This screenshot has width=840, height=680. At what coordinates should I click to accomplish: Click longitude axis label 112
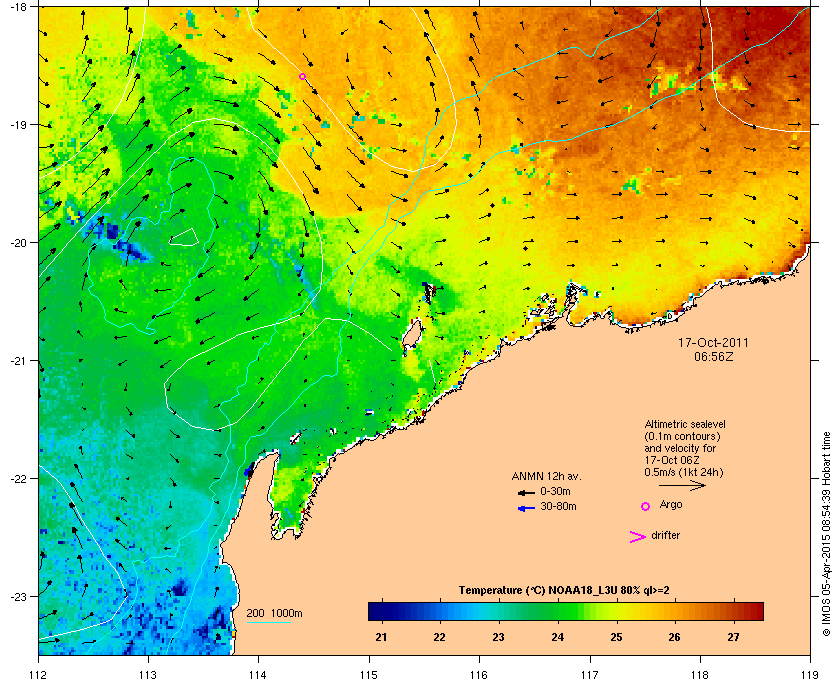point(39,674)
